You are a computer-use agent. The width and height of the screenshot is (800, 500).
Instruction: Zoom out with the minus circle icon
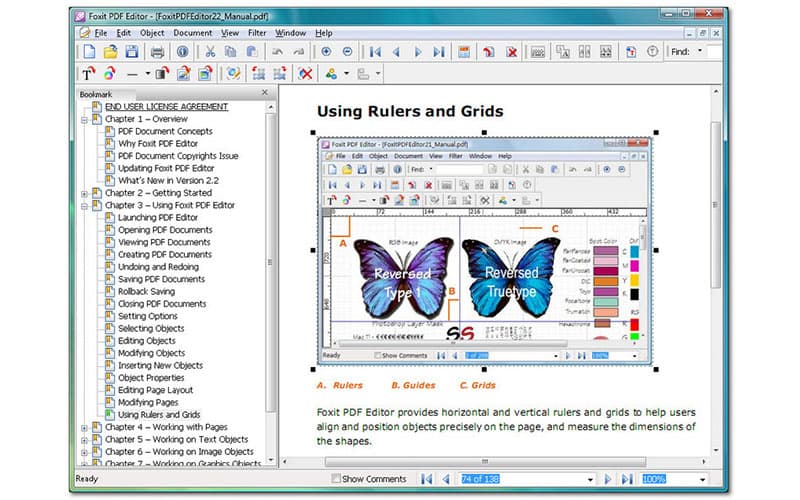tap(347, 52)
